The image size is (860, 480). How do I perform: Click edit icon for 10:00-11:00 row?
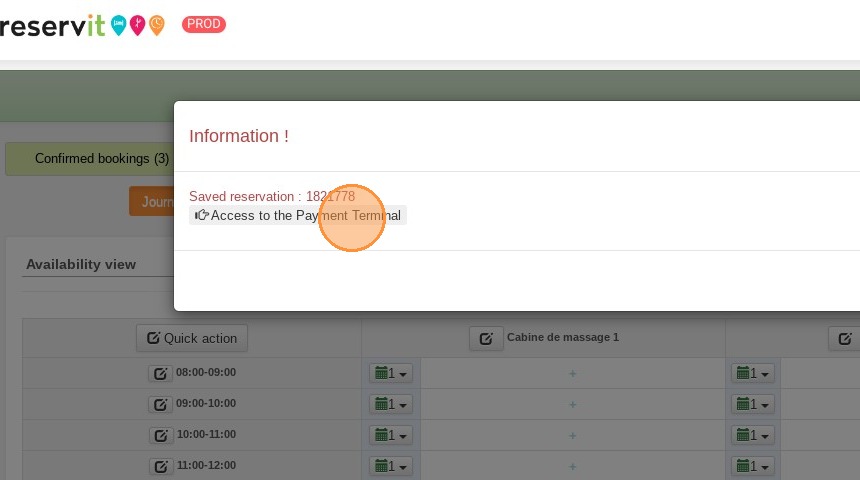(161, 436)
